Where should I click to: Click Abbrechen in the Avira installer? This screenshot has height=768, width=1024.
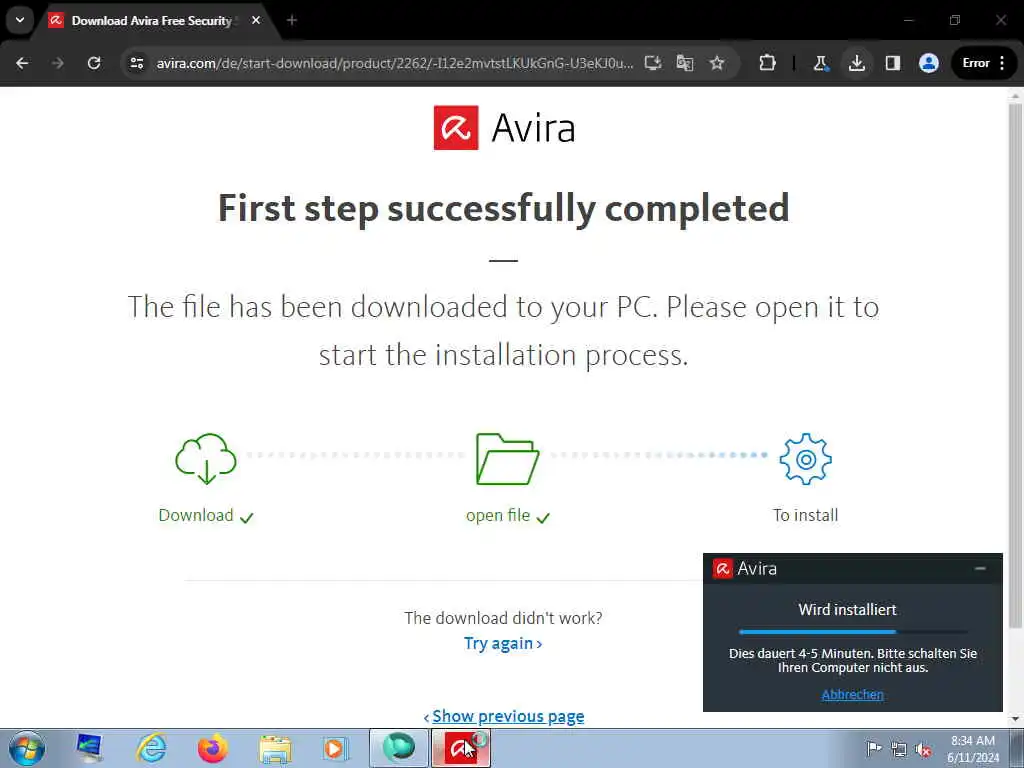(852, 695)
